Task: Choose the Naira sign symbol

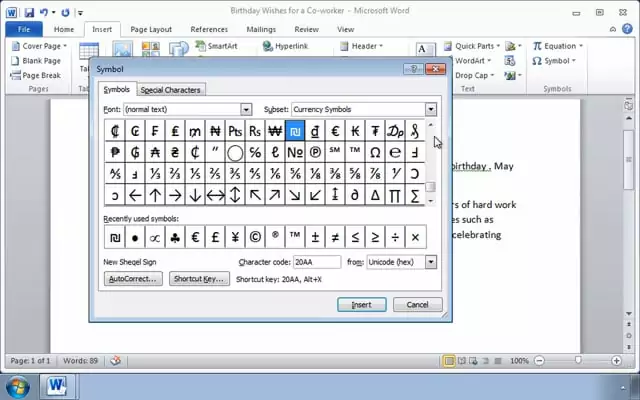Action: click(215, 131)
